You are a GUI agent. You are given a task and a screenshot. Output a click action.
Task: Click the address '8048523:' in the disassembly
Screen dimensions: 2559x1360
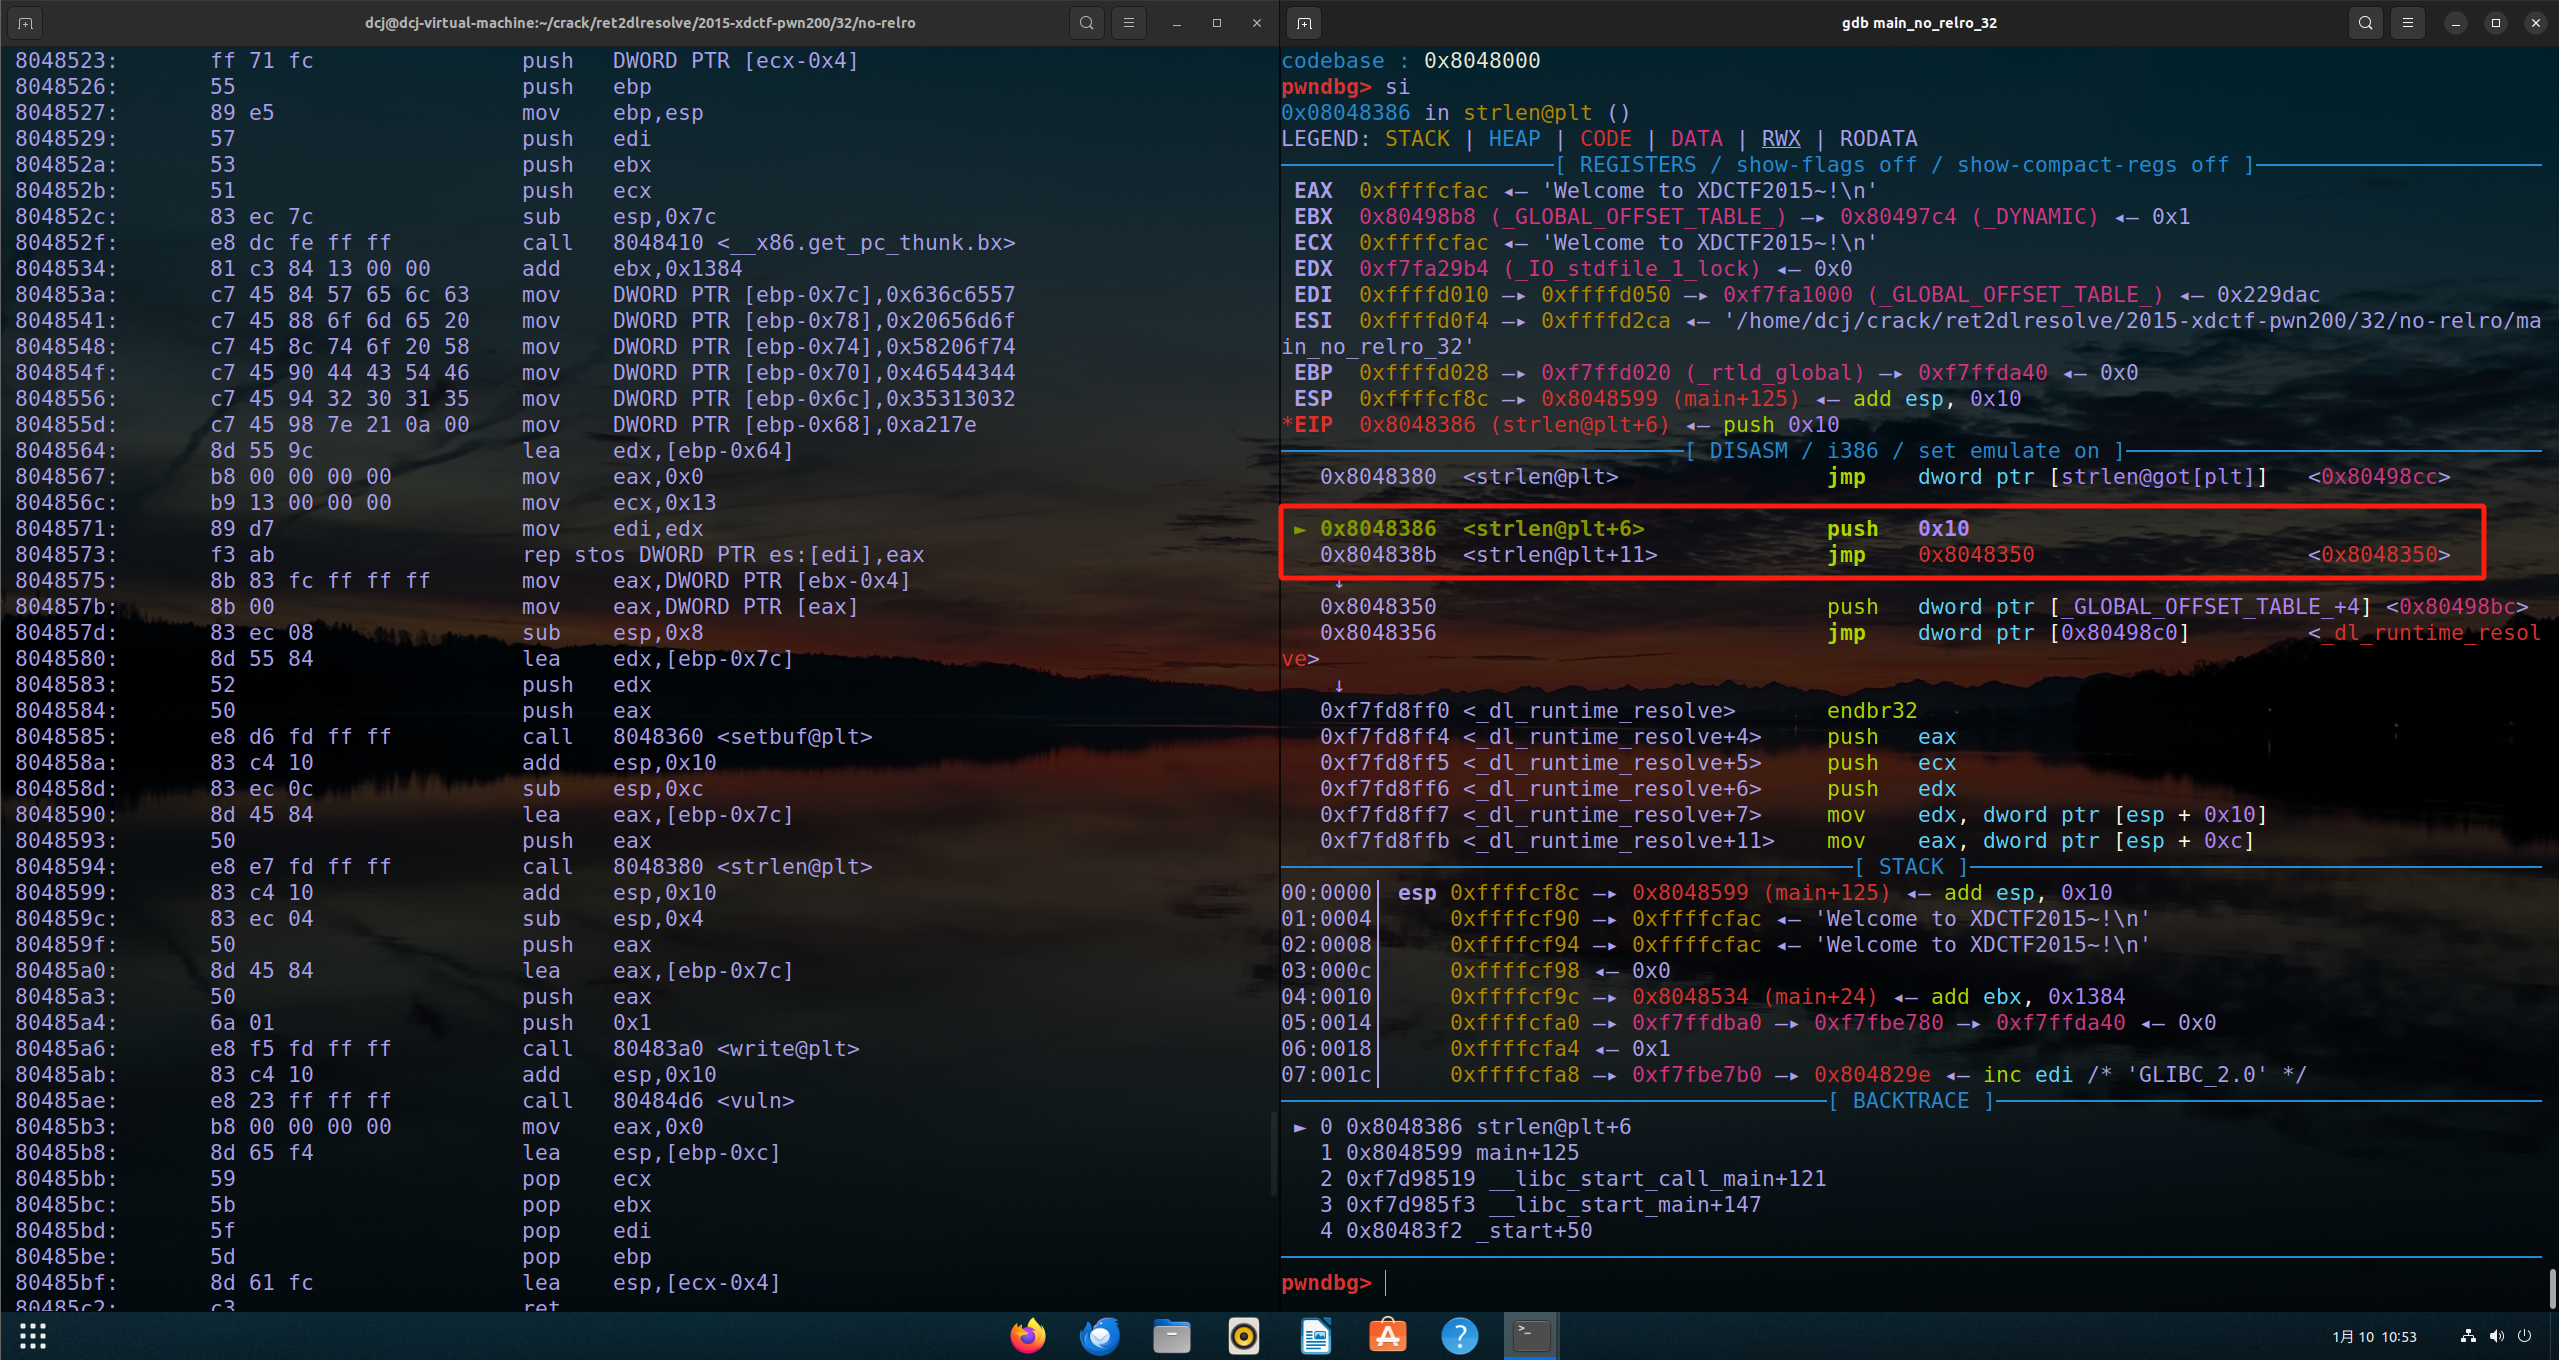[x=66, y=61]
